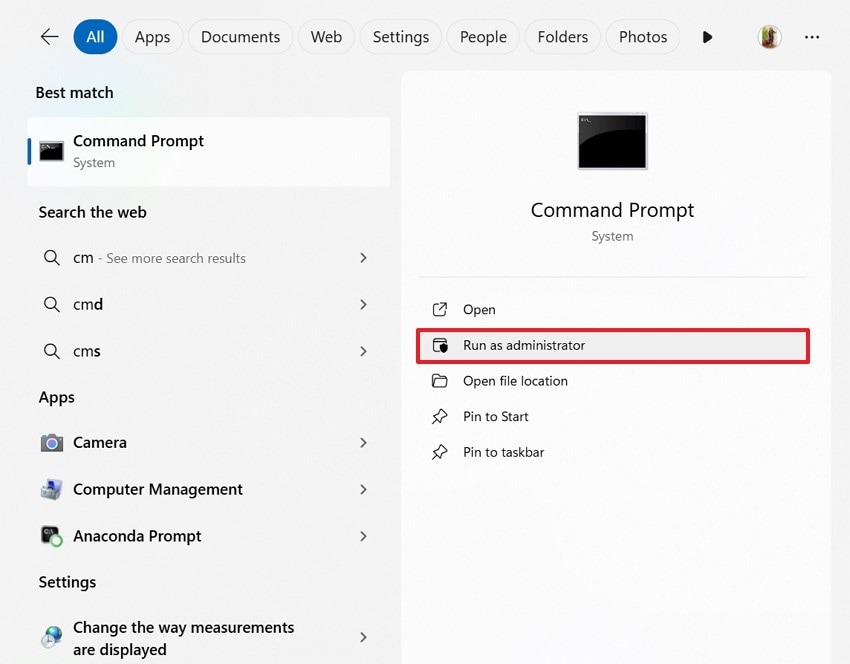Switch to the Apps filter tab
The width and height of the screenshot is (850, 664).
152,37
